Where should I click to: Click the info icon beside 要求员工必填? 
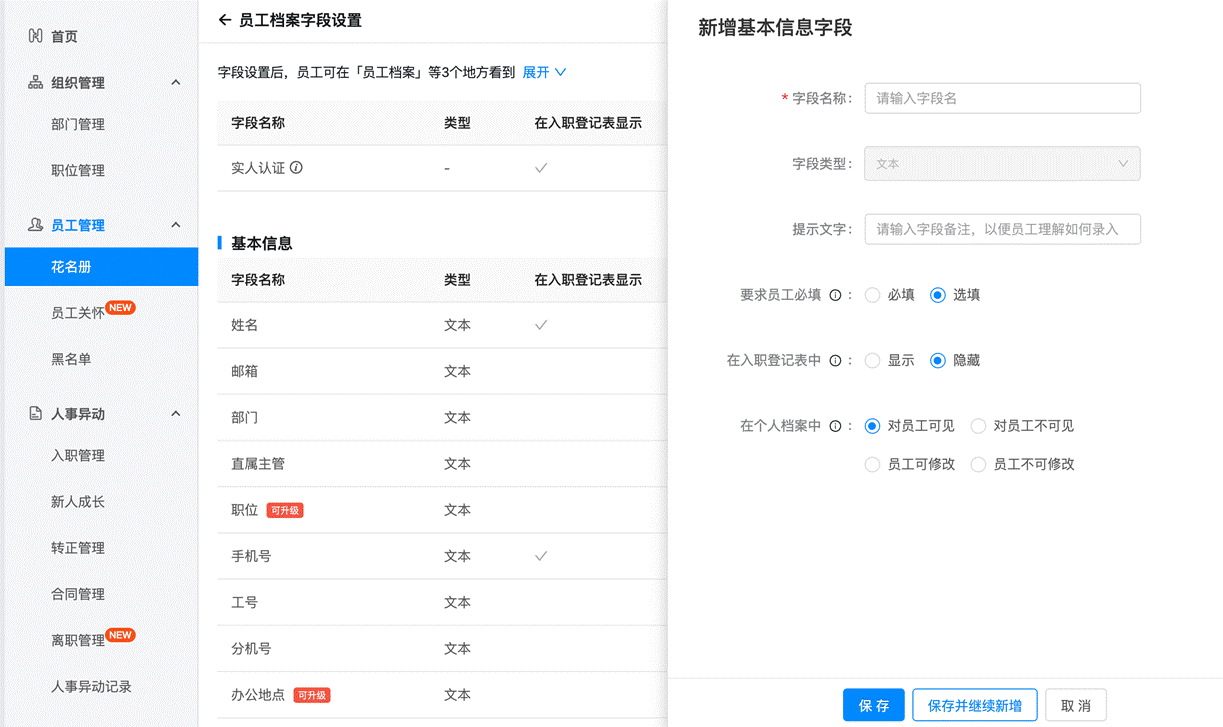pos(835,295)
